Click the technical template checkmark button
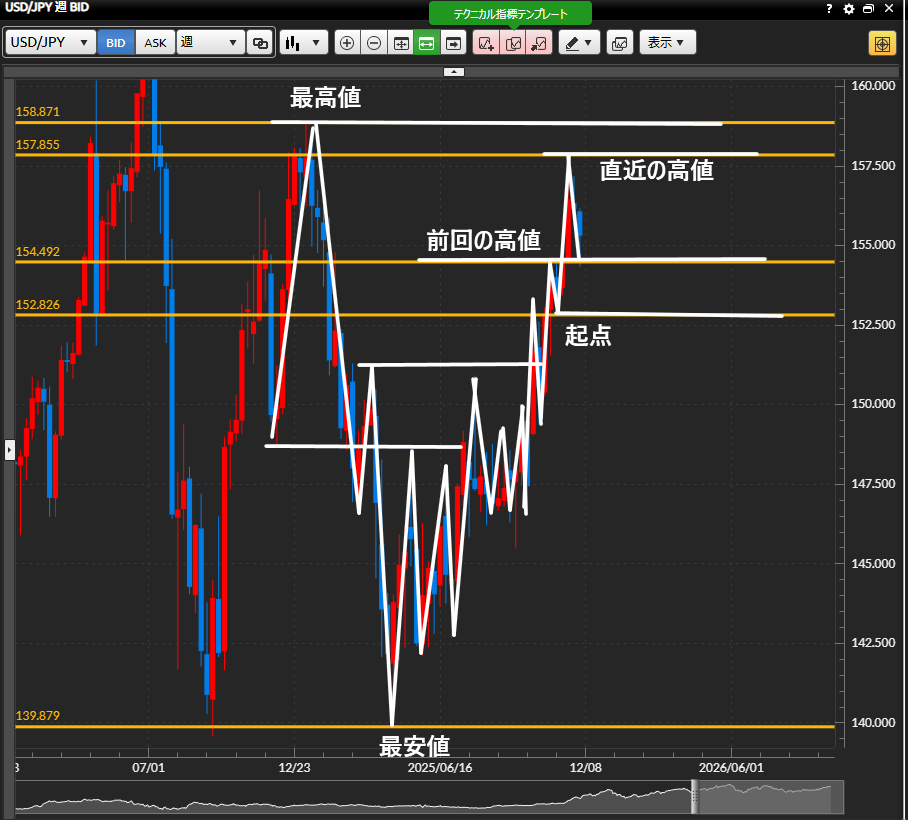This screenshot has height=820, width=908. click(512, 43)
